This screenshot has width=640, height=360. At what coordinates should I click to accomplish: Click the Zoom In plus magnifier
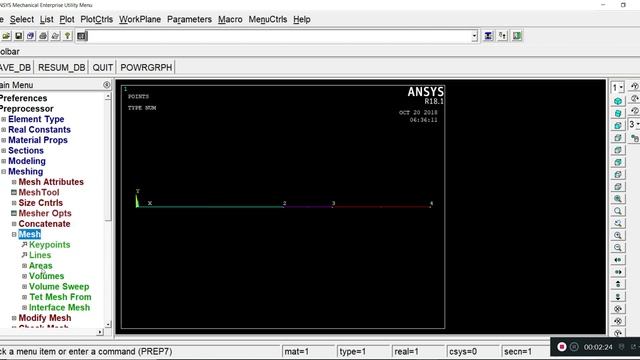(618, 236)
